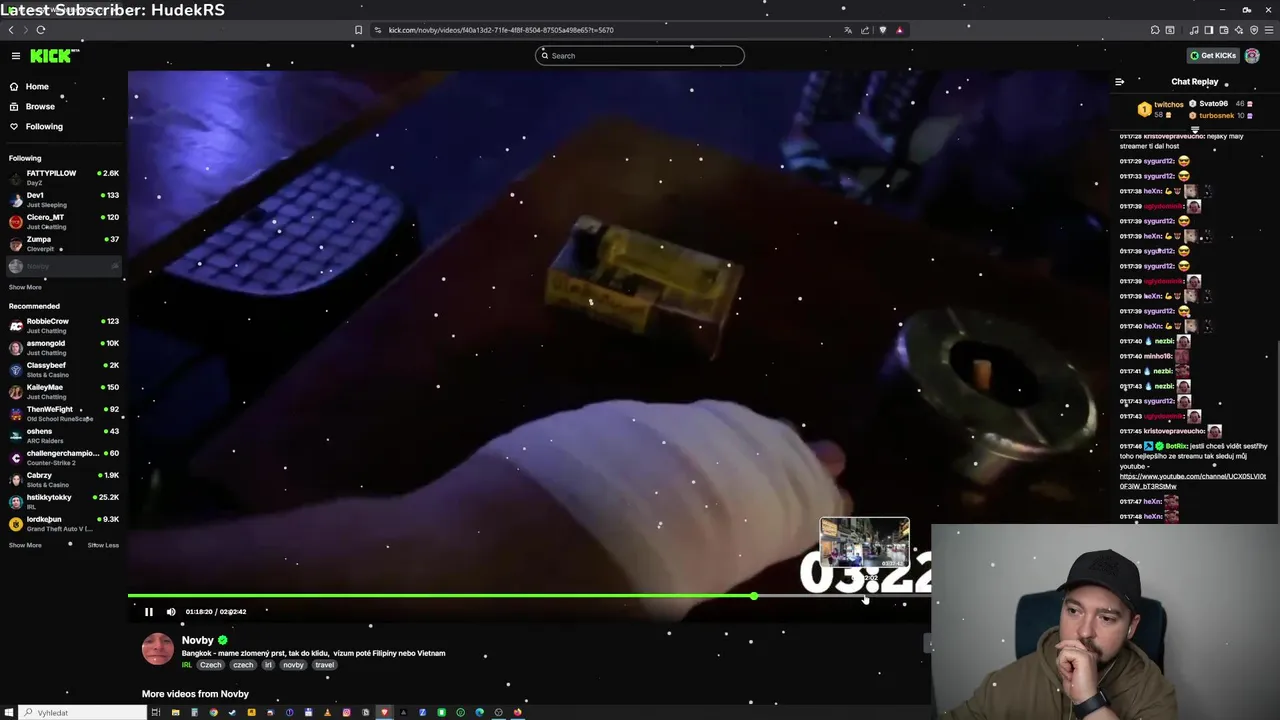Click the Search field
This screenshot has height=720, width=1280.
pos(640,56)
